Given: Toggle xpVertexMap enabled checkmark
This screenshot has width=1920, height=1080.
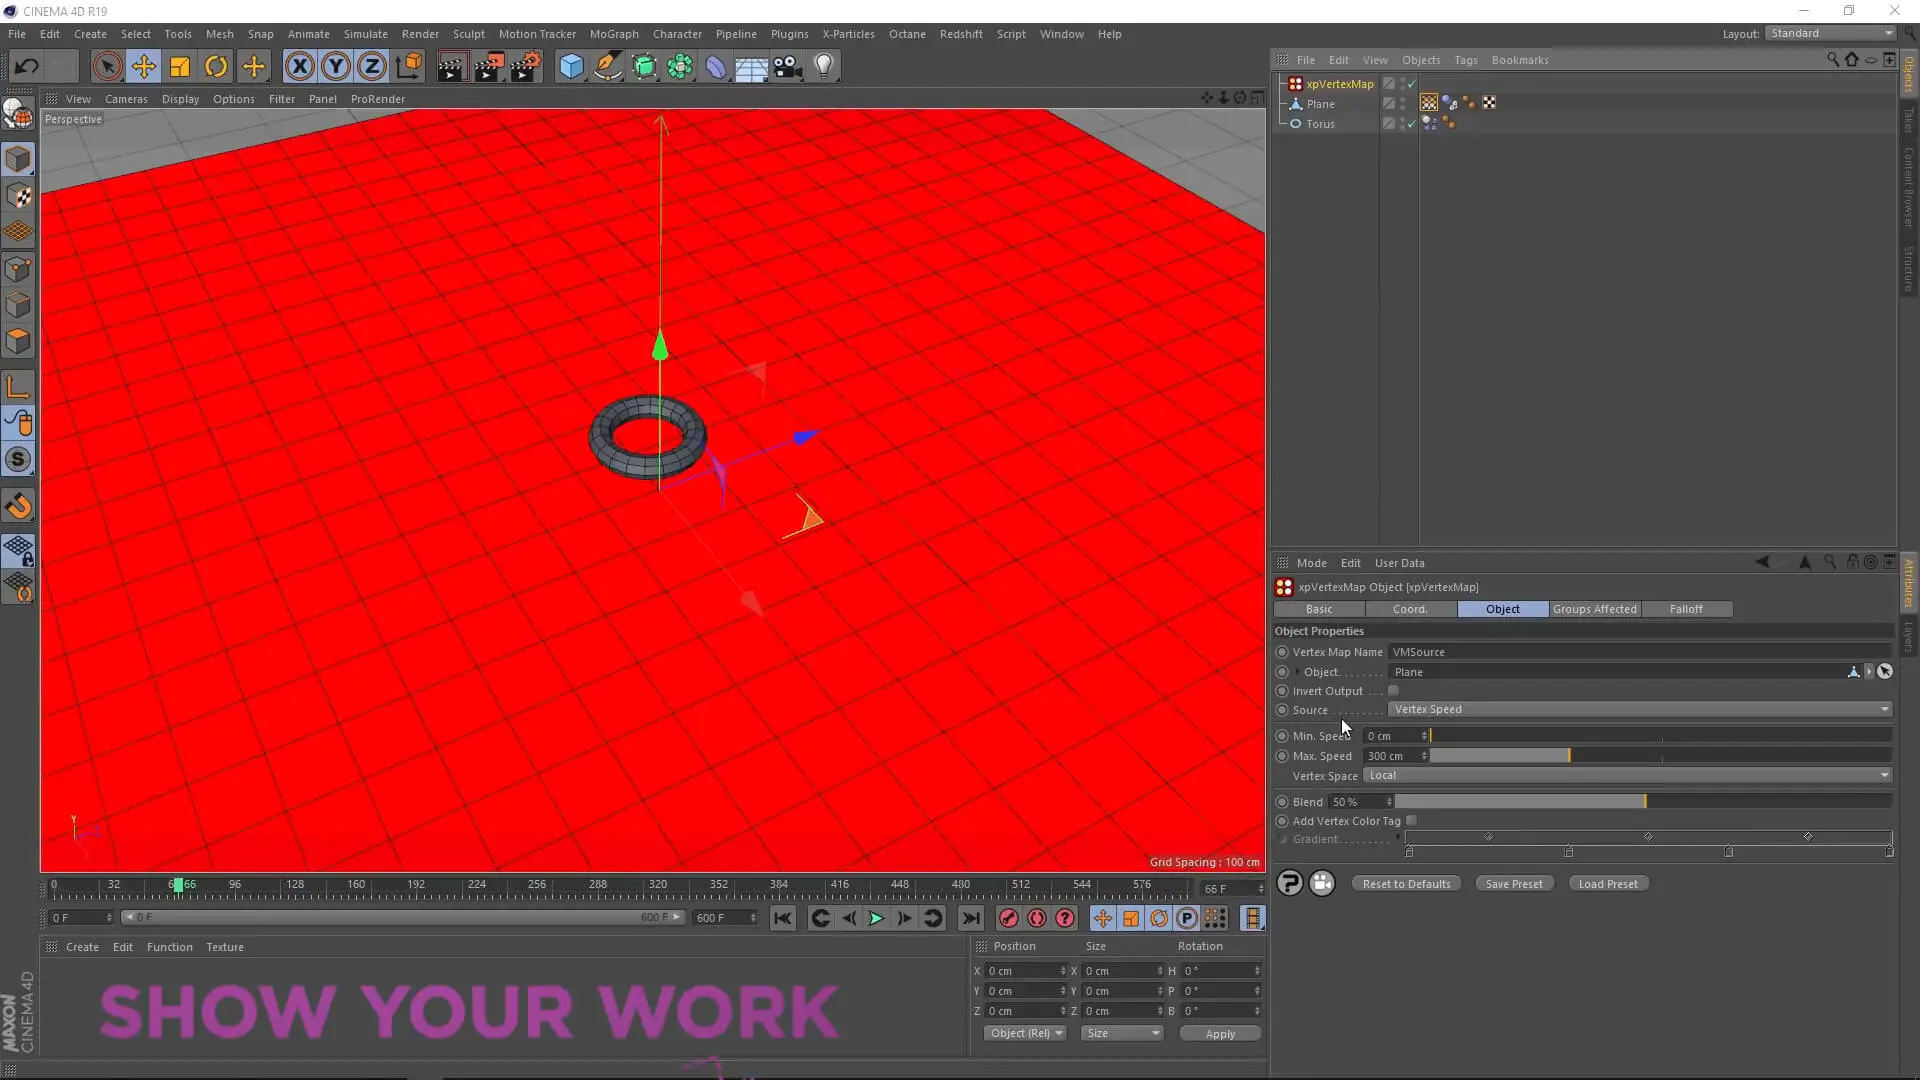Looking at the screenshot, I should [x=1411, y=84].
